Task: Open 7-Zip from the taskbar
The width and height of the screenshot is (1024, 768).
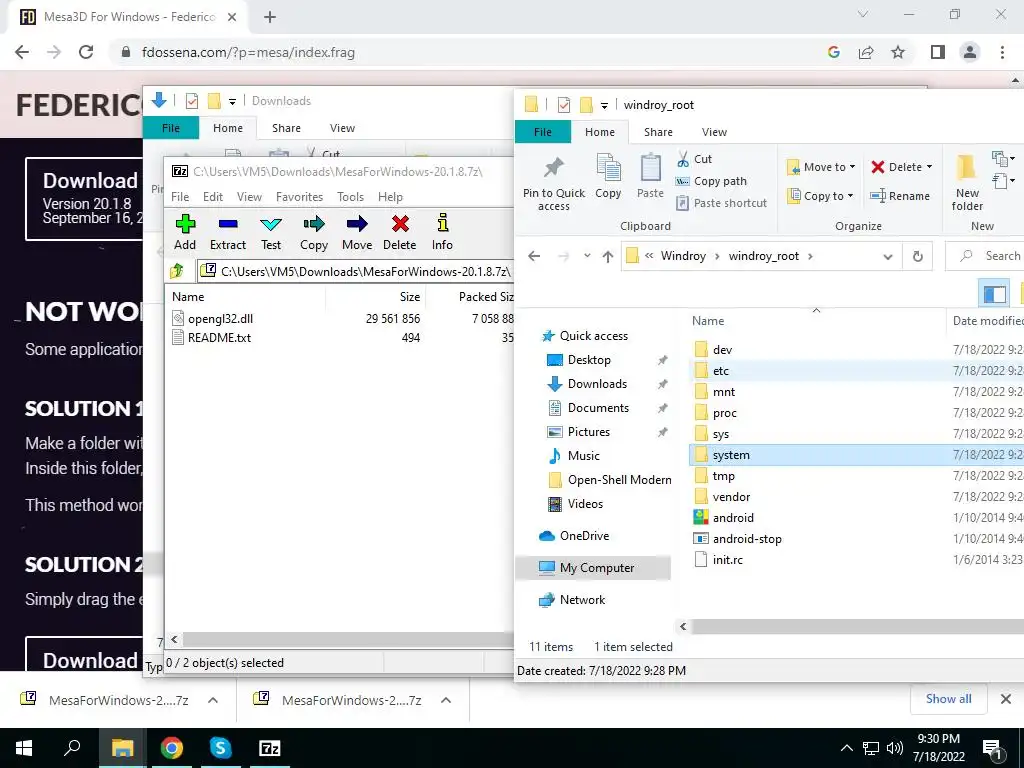Action: (x=270, y=748)
